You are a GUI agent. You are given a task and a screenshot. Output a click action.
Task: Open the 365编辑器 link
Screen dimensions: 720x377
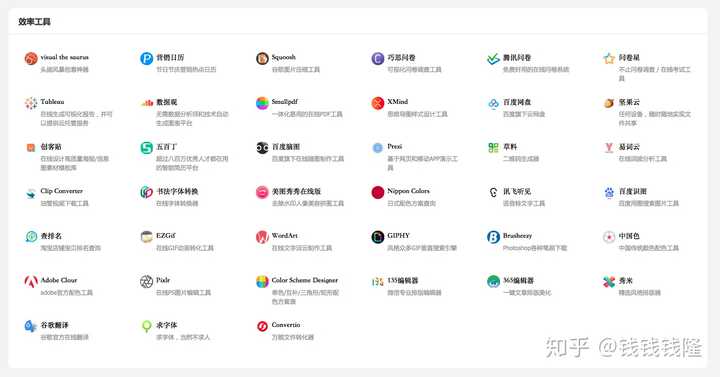[x=518, y=280]
